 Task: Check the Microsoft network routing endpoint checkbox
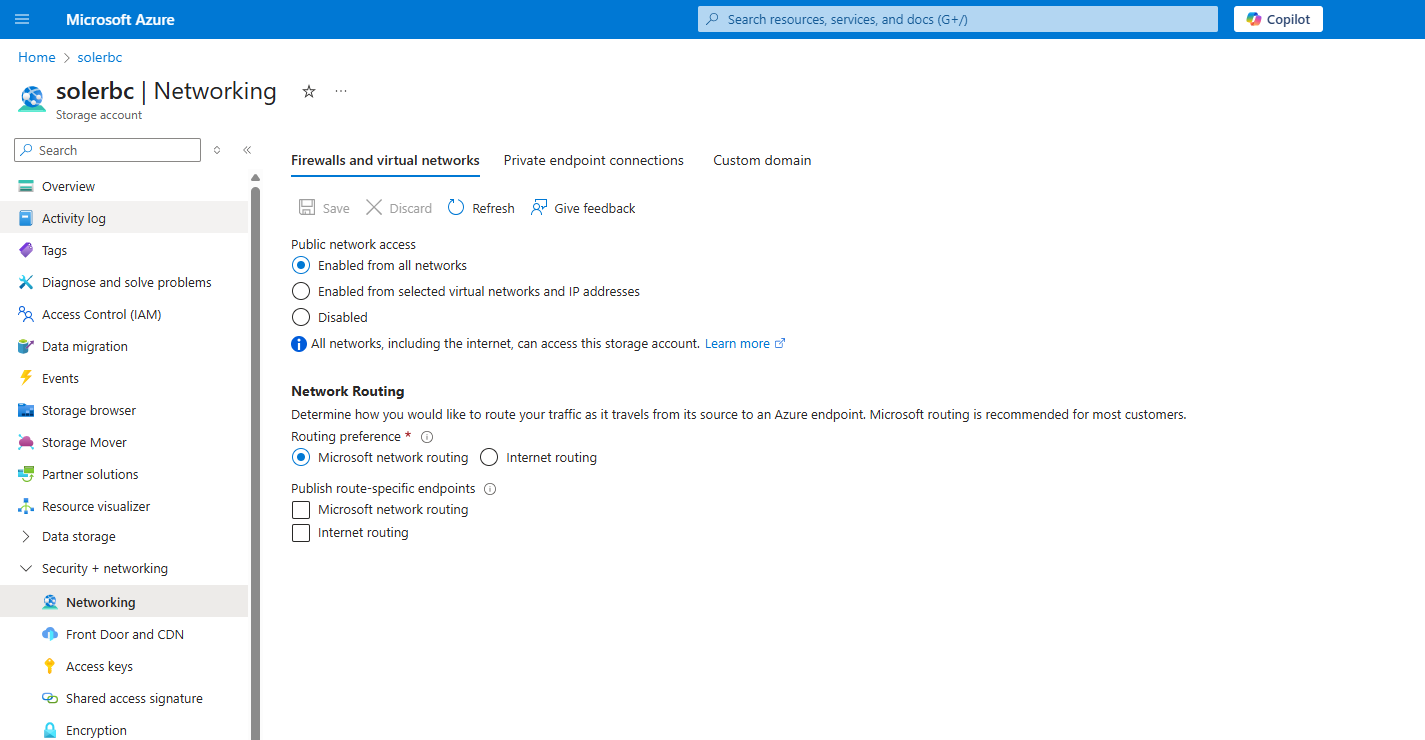pyautogui.click(x=301, y=510)
